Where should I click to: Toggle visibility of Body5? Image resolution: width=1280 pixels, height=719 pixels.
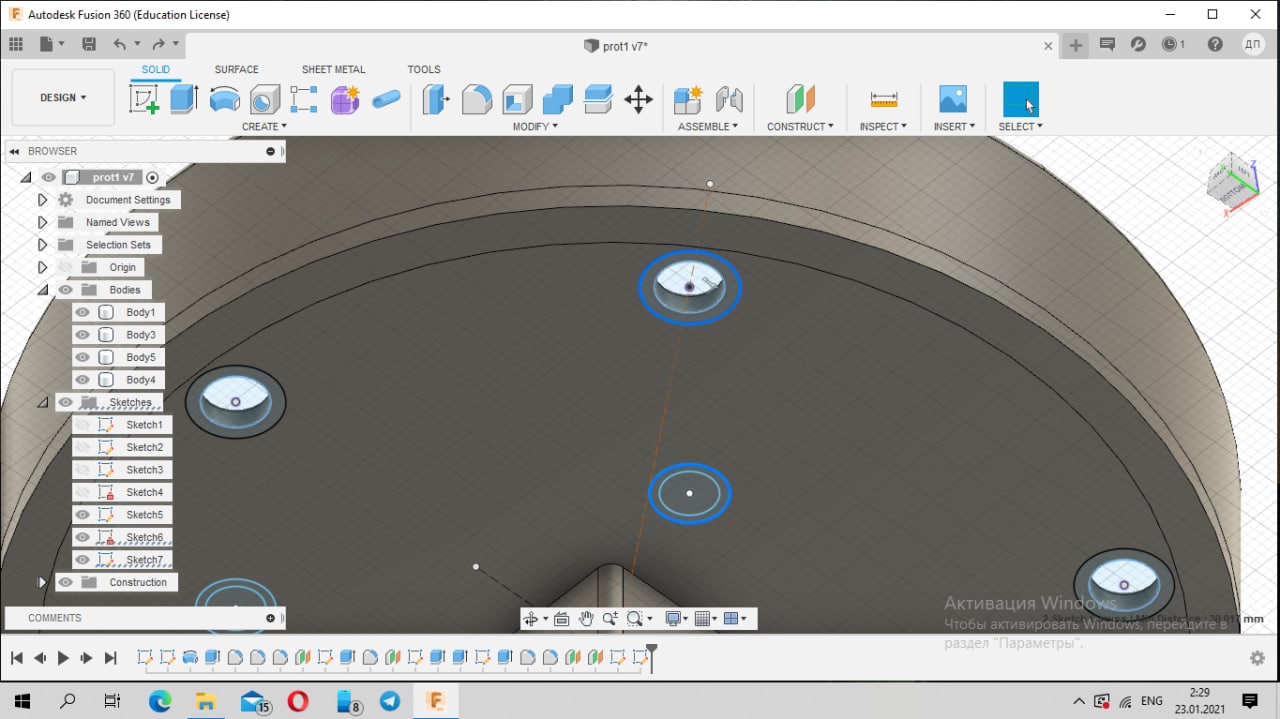(x=82, y=357)
